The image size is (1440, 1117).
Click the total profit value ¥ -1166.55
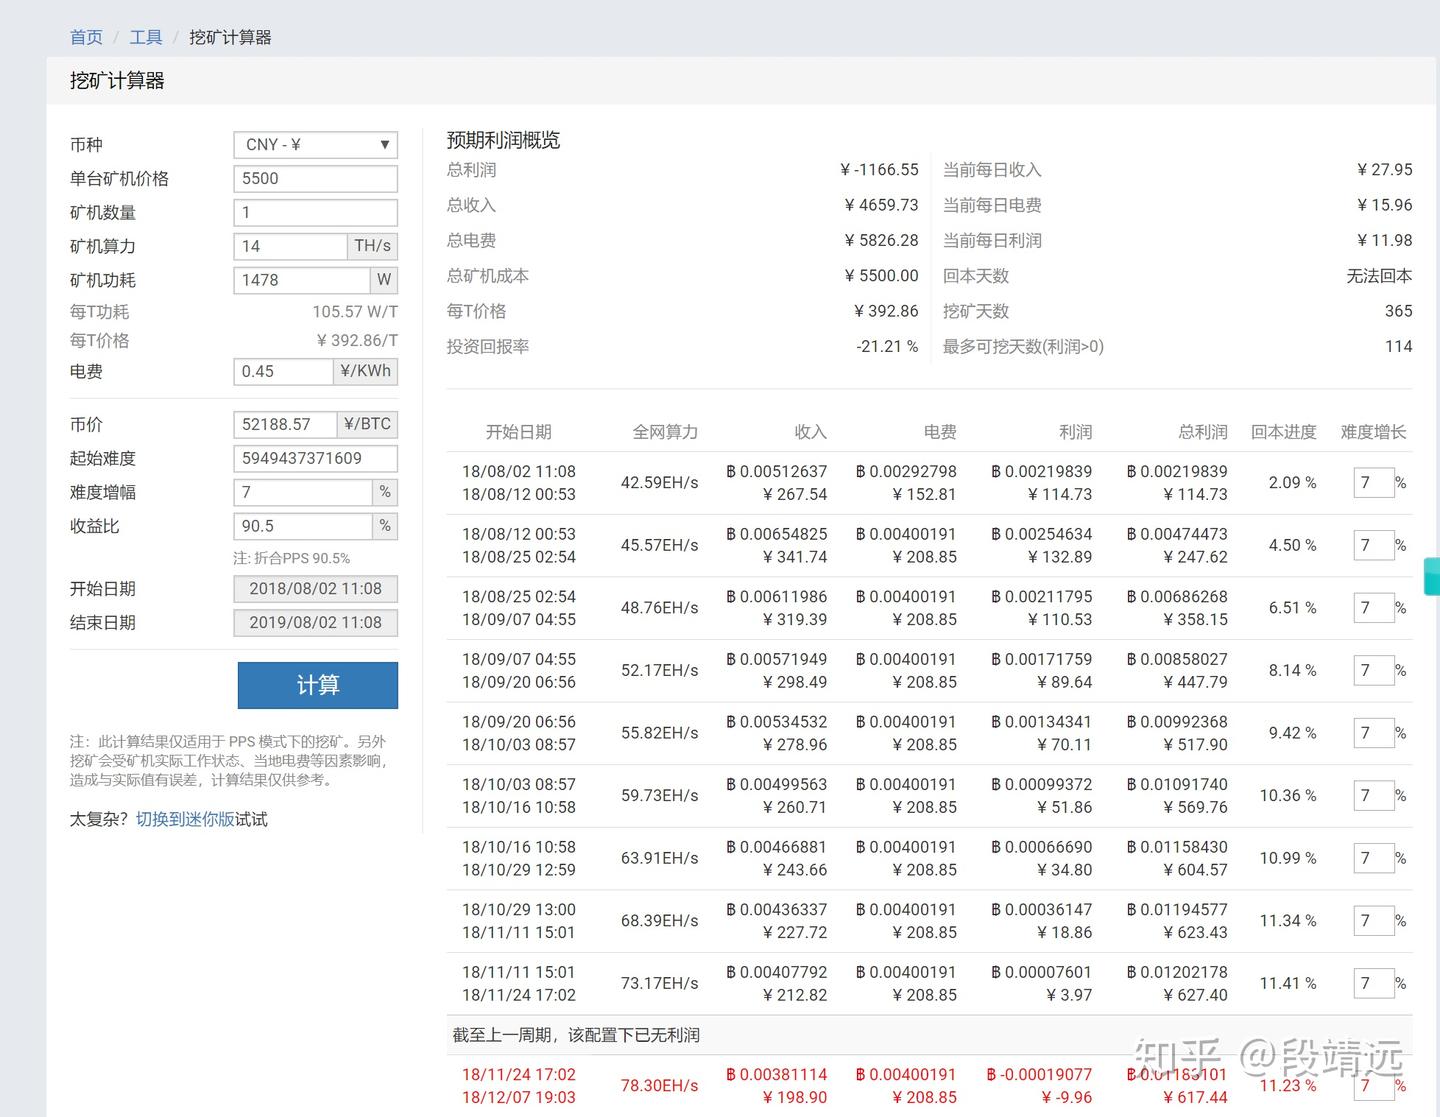pos(879,170)
